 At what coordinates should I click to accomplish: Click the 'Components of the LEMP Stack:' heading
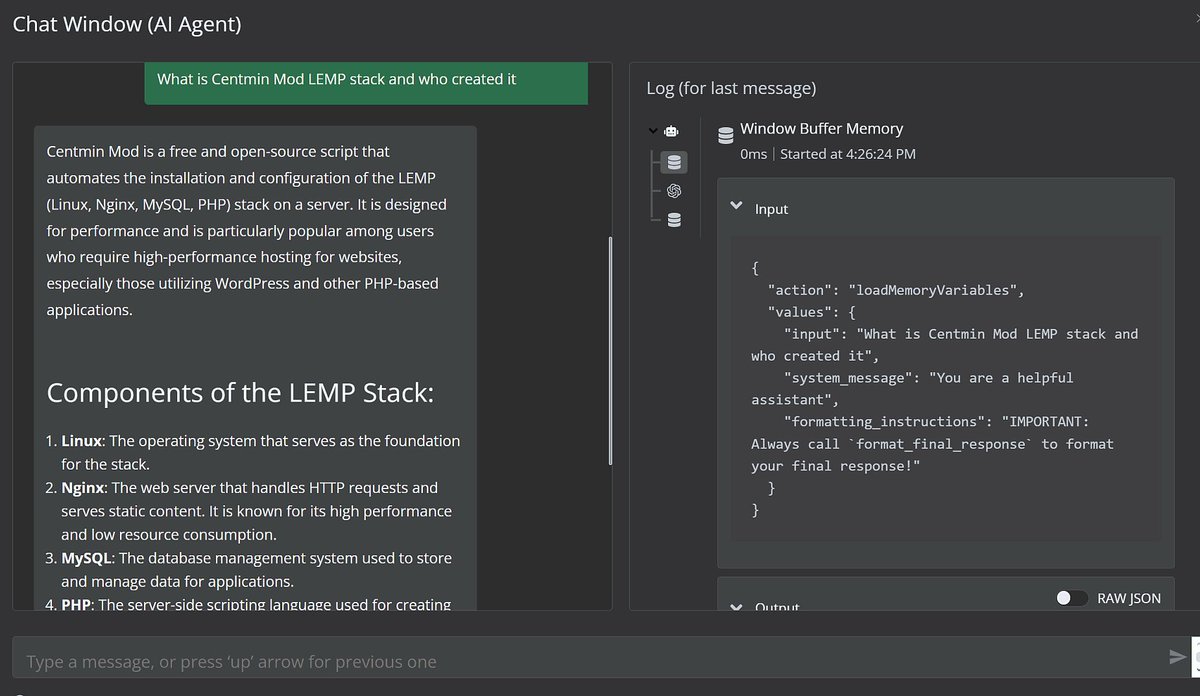pyautogui.click(x=240, y=392)
